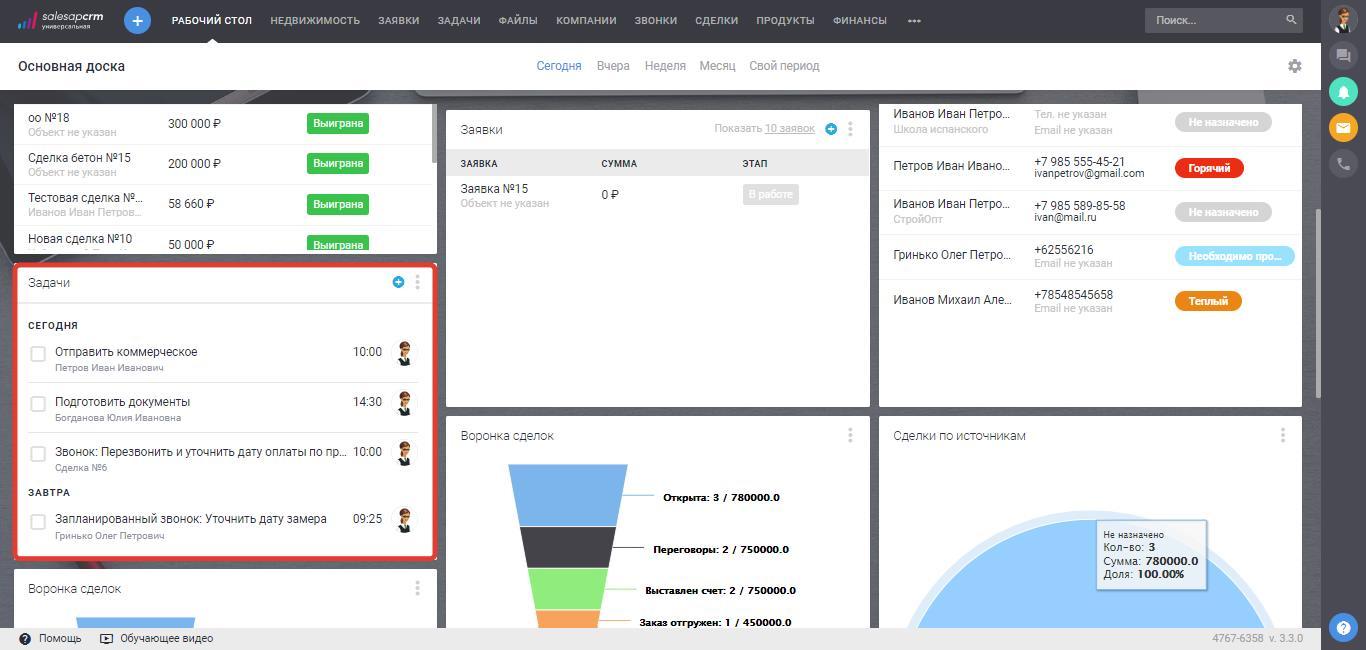This screenshot has height=650, width=1366.
Task: Go to the Задачи menu section
Action: tap(459, 20)
